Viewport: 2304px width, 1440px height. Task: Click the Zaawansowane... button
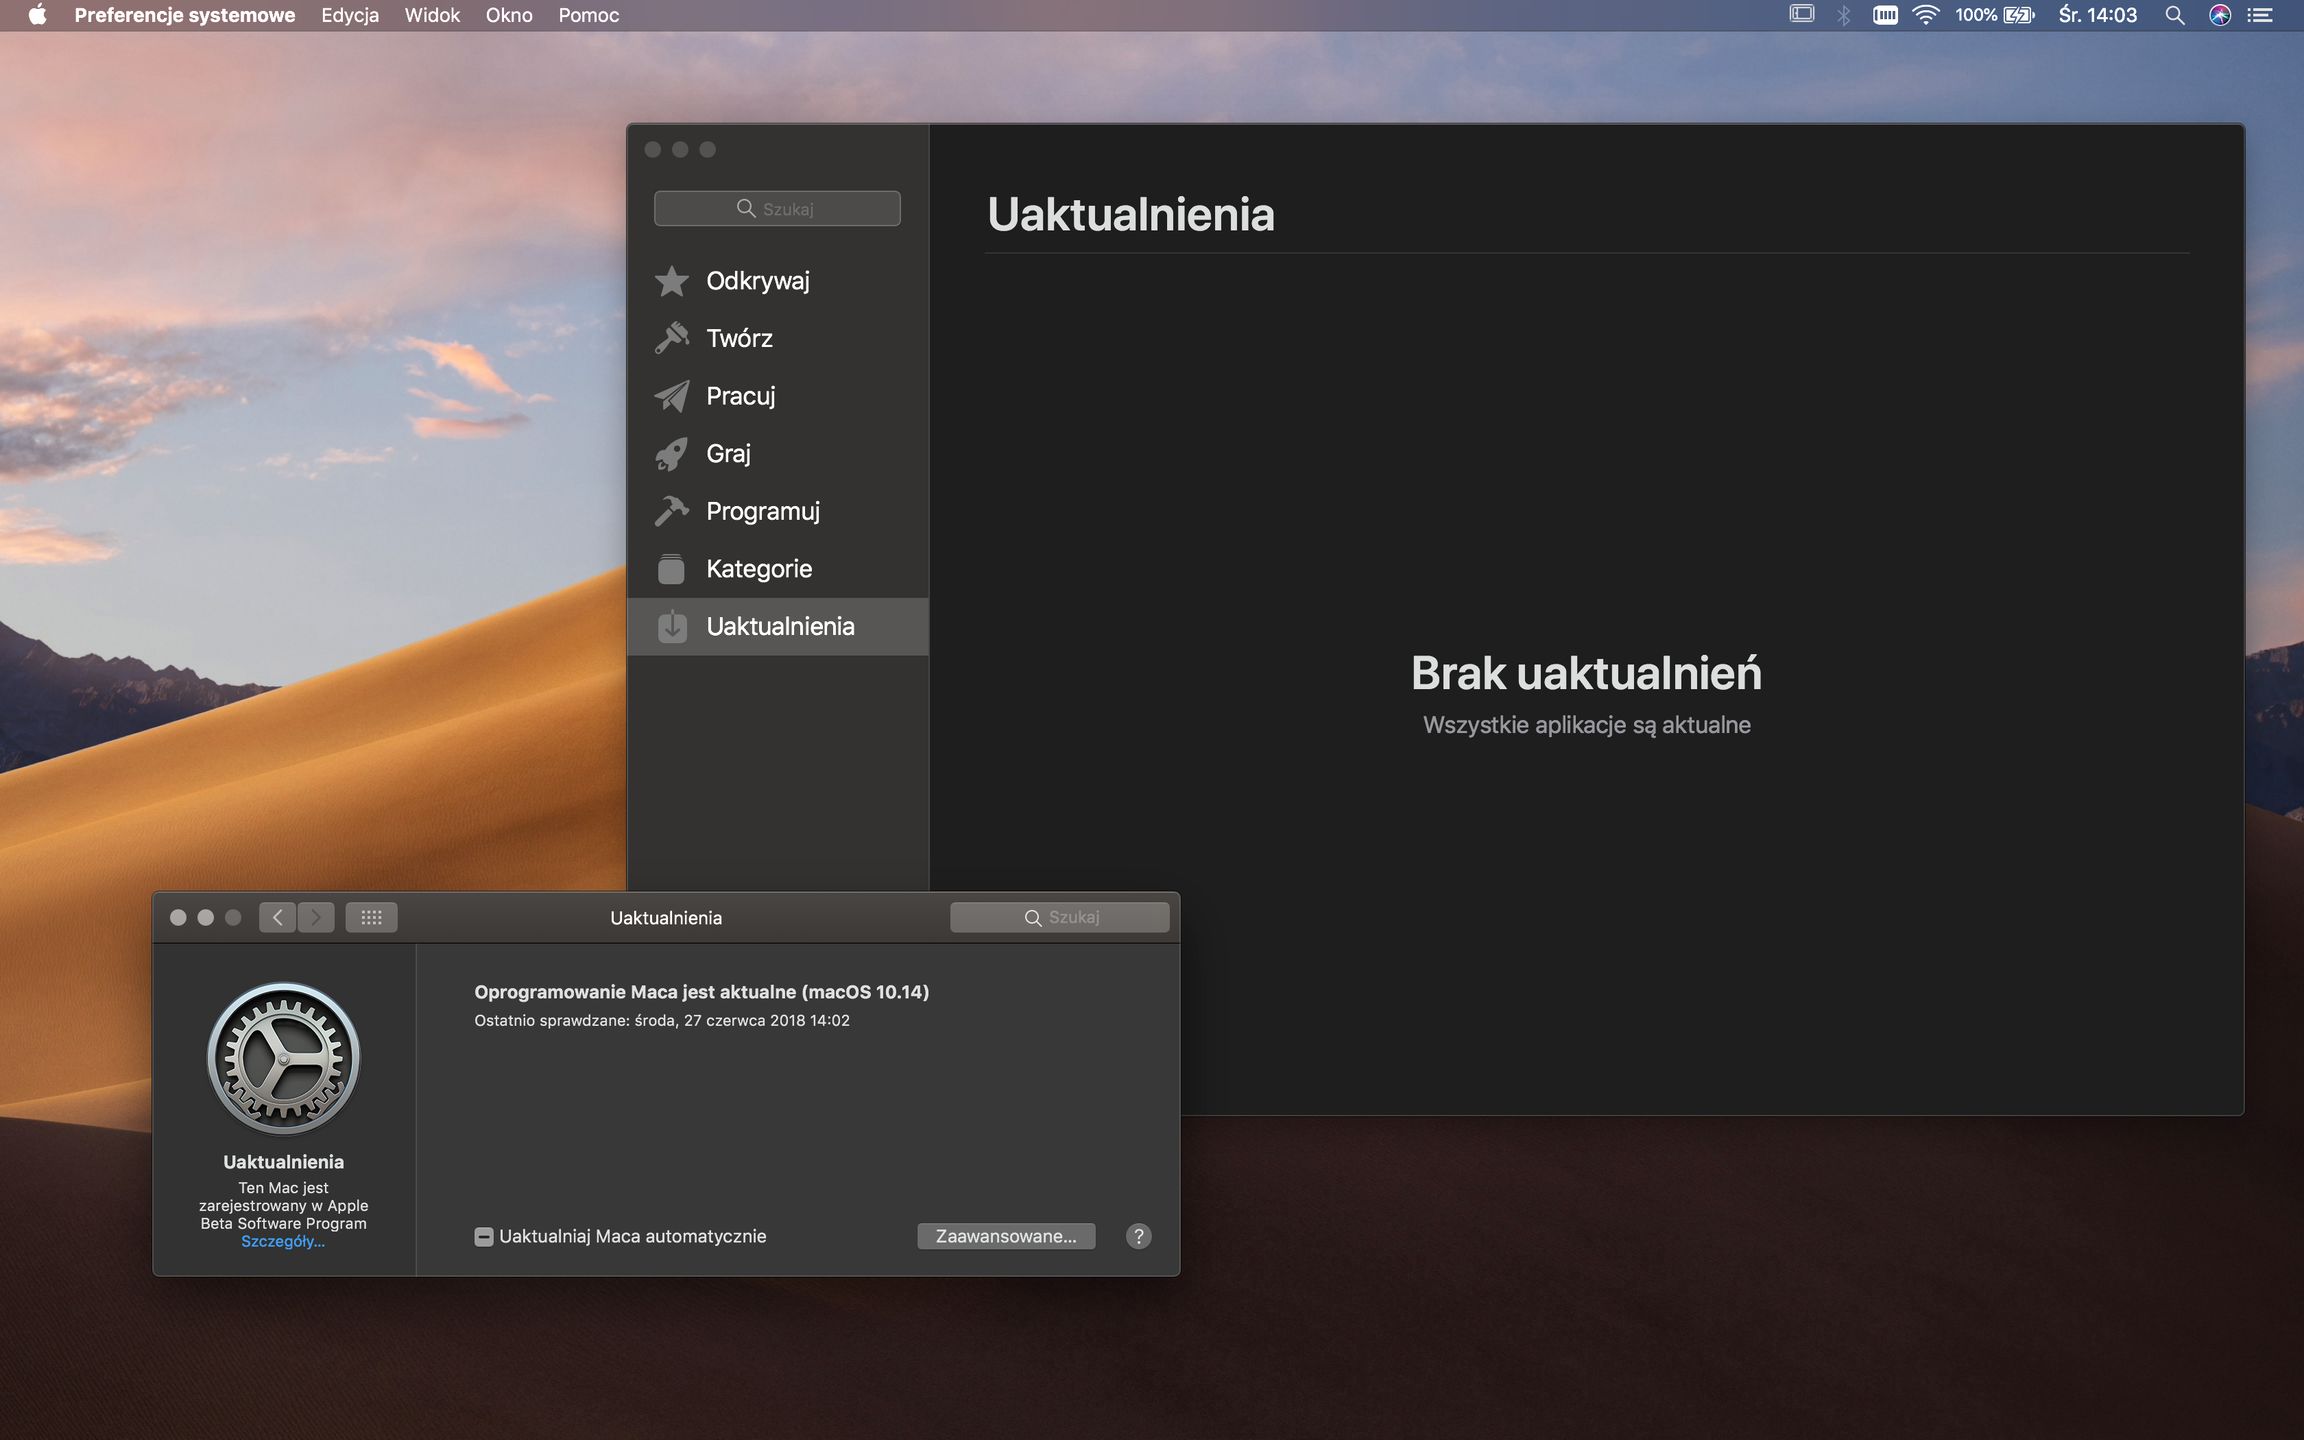[x=1006, y=1236]
